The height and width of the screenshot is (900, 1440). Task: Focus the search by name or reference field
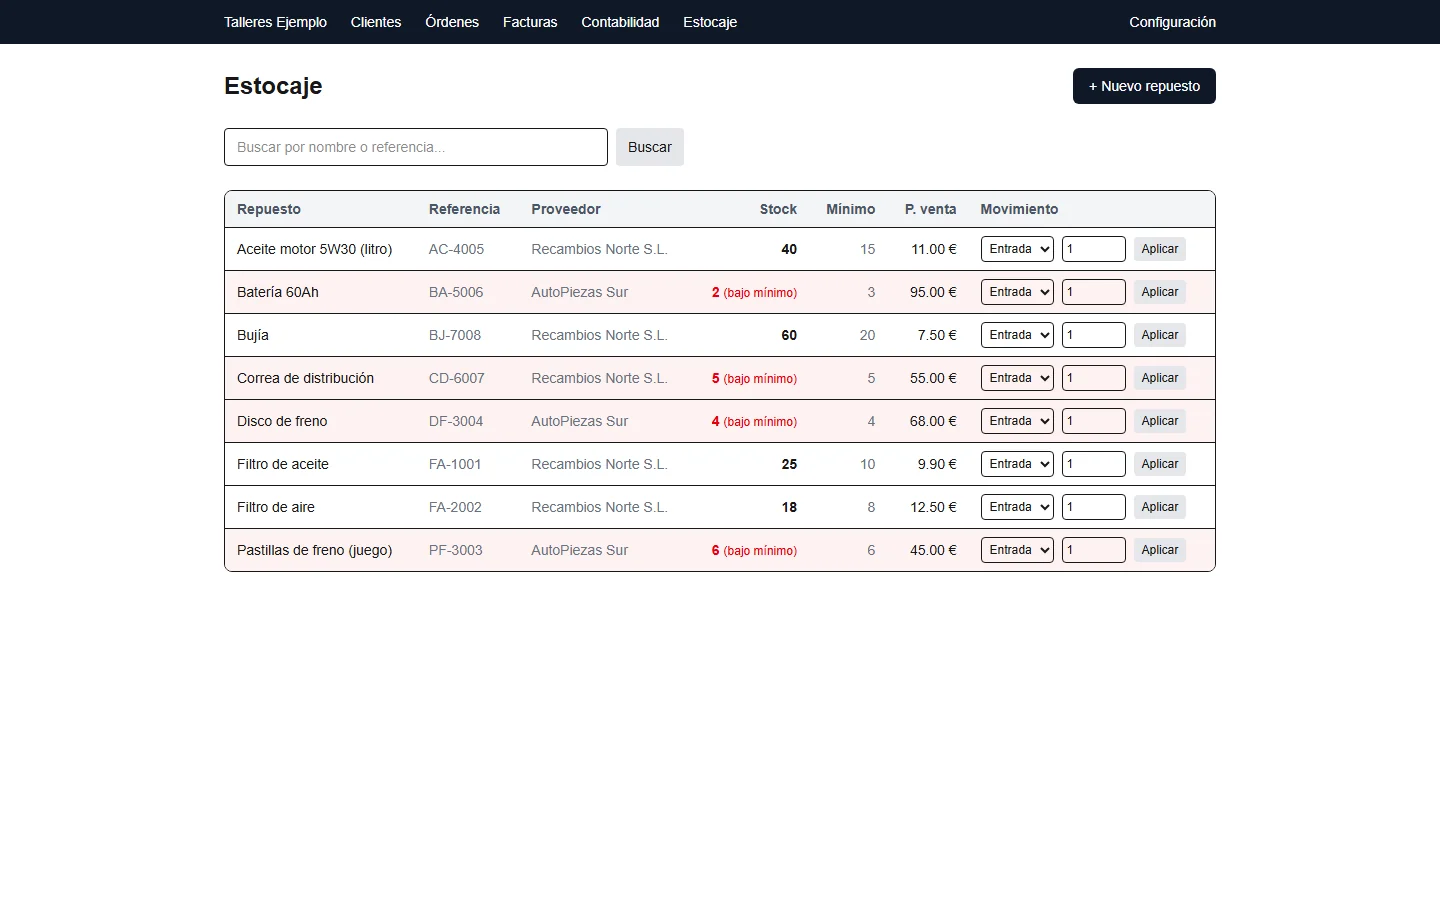click(x=416, y=147)
